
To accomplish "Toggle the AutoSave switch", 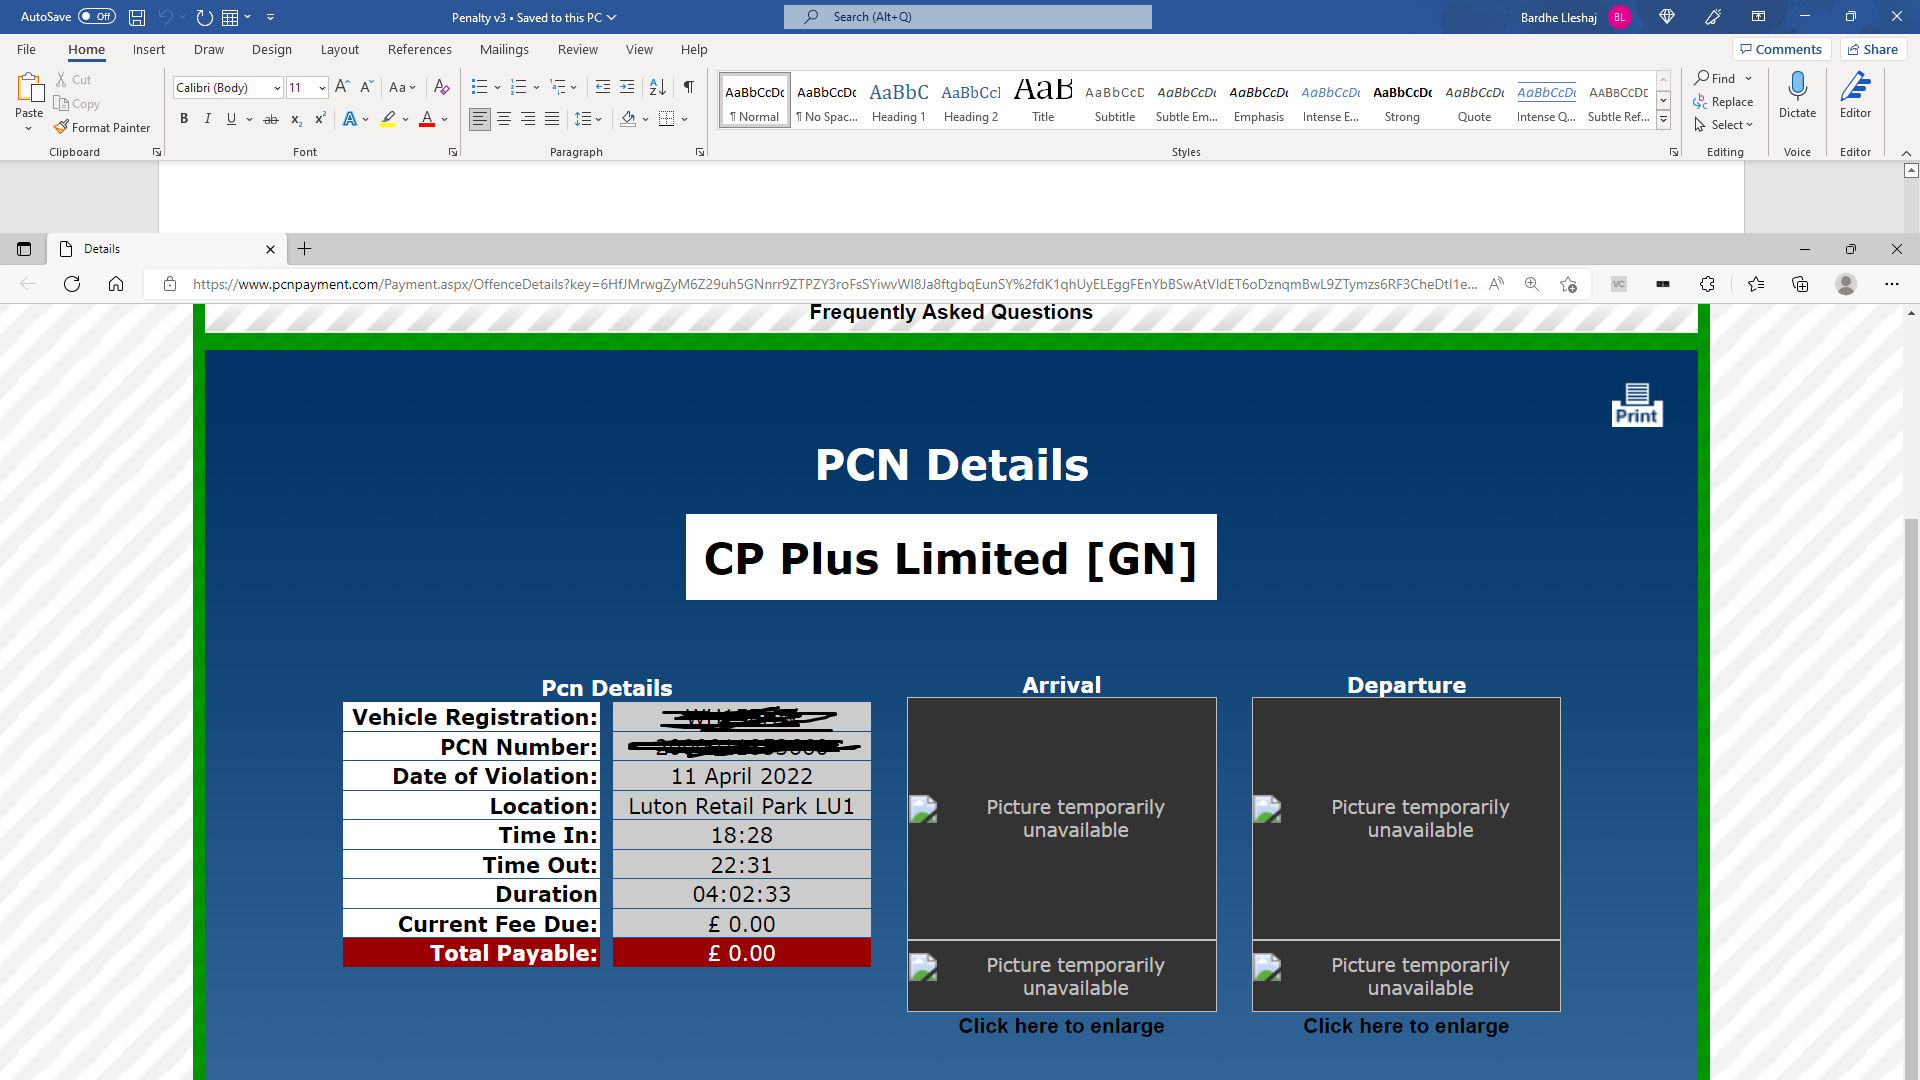I will [96, 17].
